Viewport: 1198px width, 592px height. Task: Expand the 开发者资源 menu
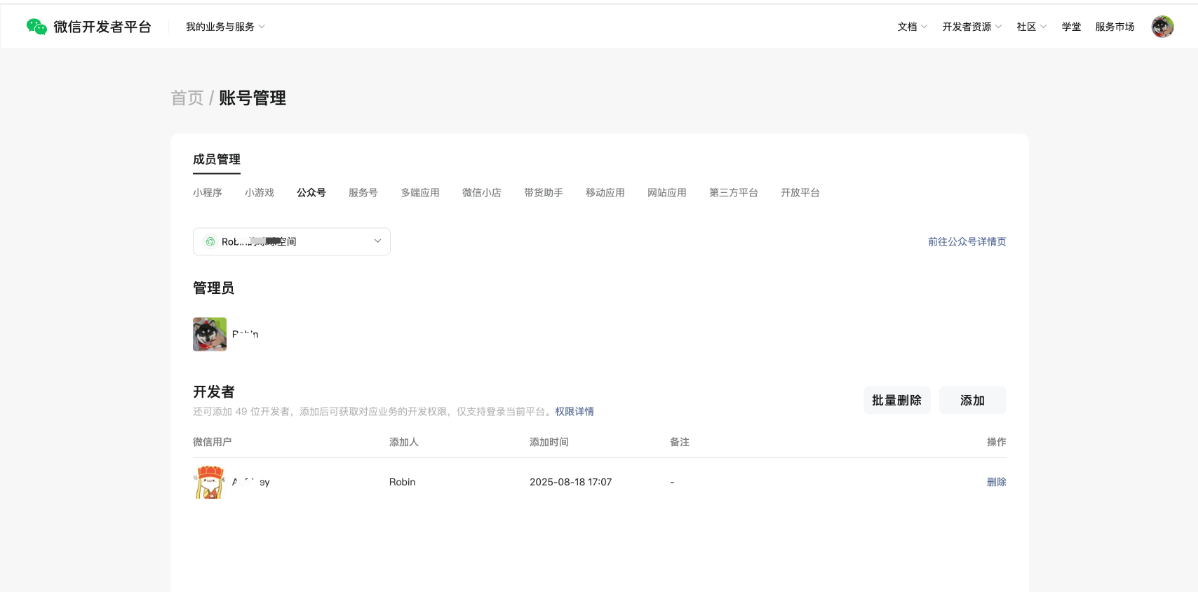click(x=971, y=27)
